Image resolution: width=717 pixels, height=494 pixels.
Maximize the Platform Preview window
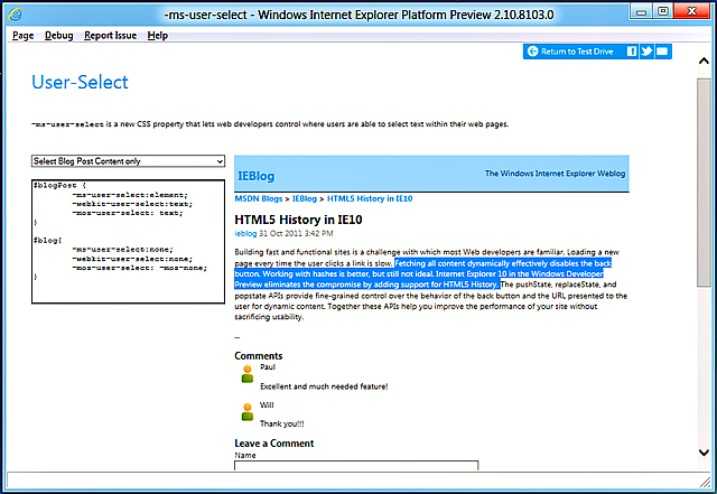point(663,11)
